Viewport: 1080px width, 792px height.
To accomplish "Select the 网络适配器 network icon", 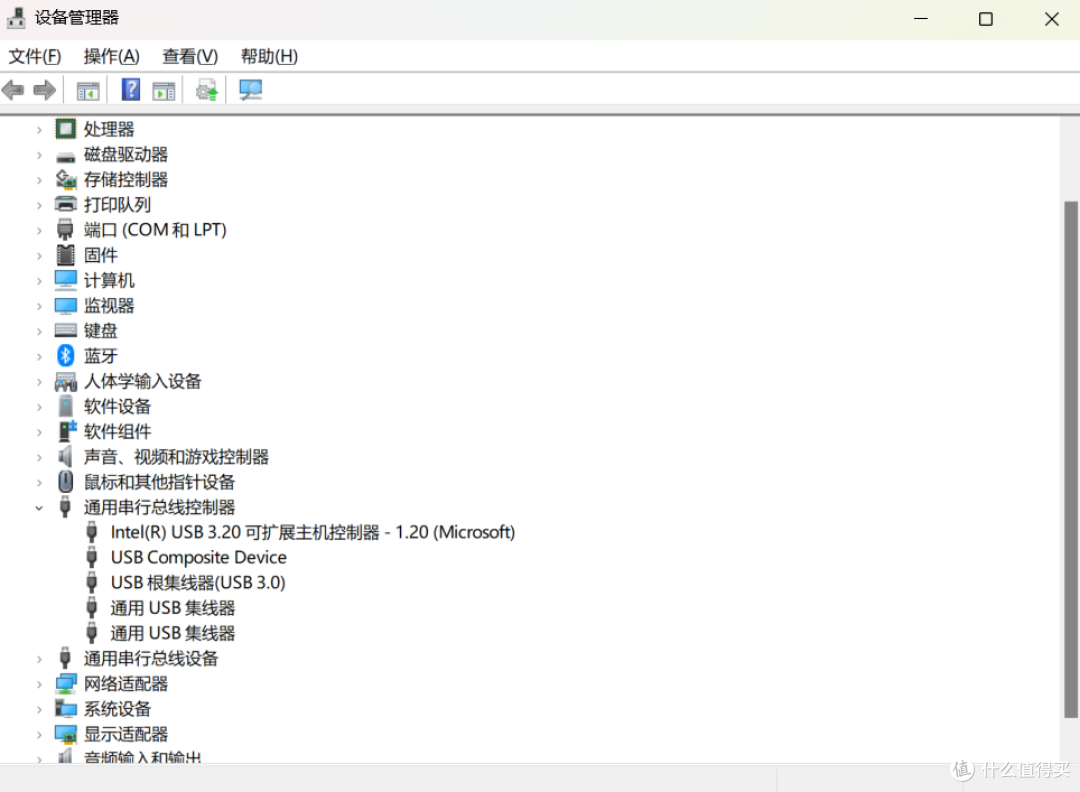I will point(65,683).
